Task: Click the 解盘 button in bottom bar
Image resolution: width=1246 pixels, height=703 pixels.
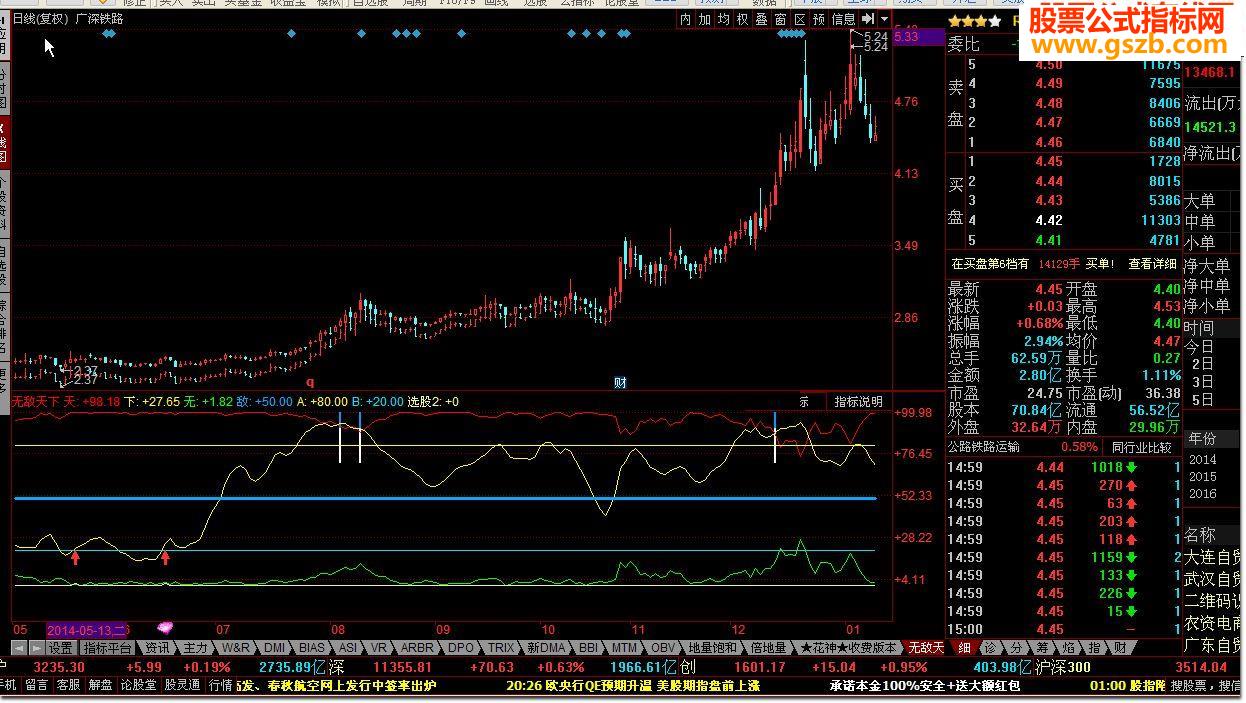Action: (100, 685)
